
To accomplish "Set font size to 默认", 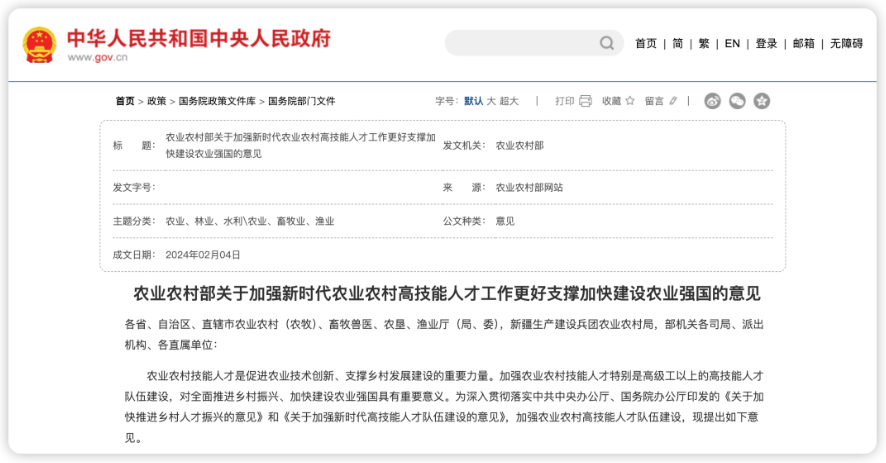I will [x=474, y=101].
